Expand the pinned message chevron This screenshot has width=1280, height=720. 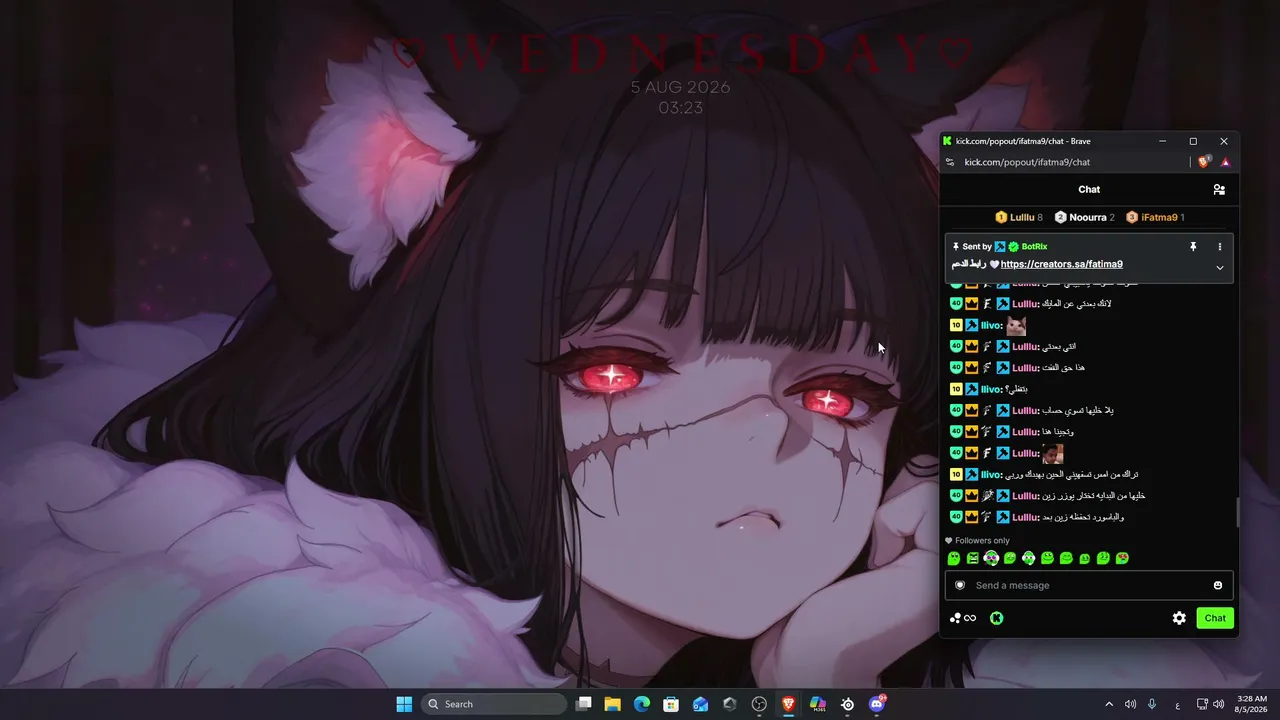tap(1219, 267)
